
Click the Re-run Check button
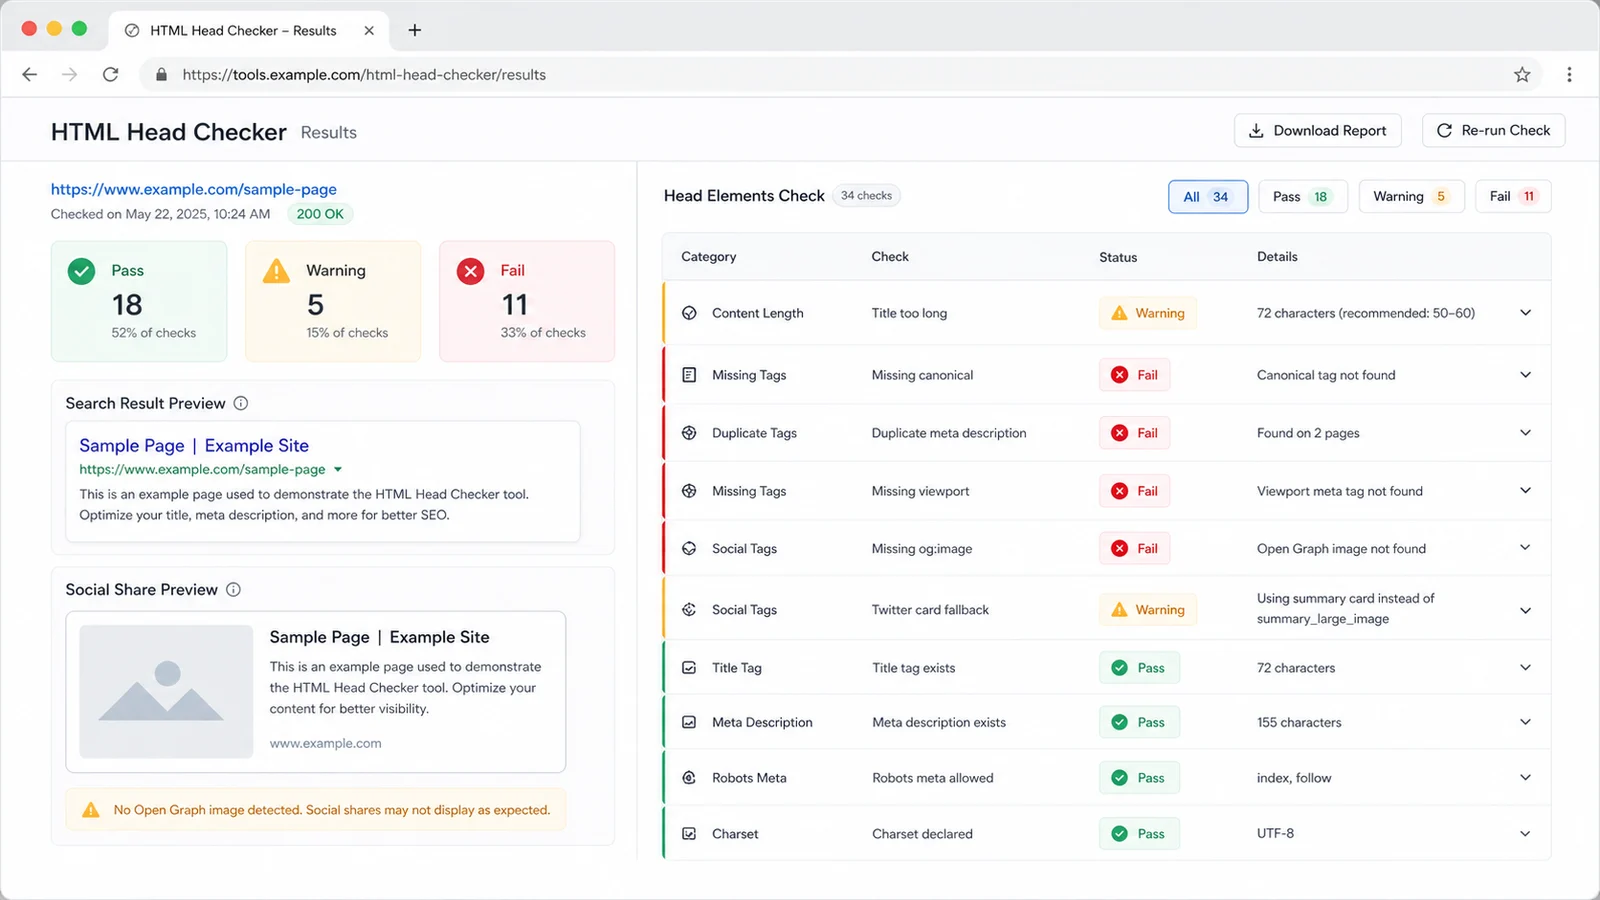1493,130
